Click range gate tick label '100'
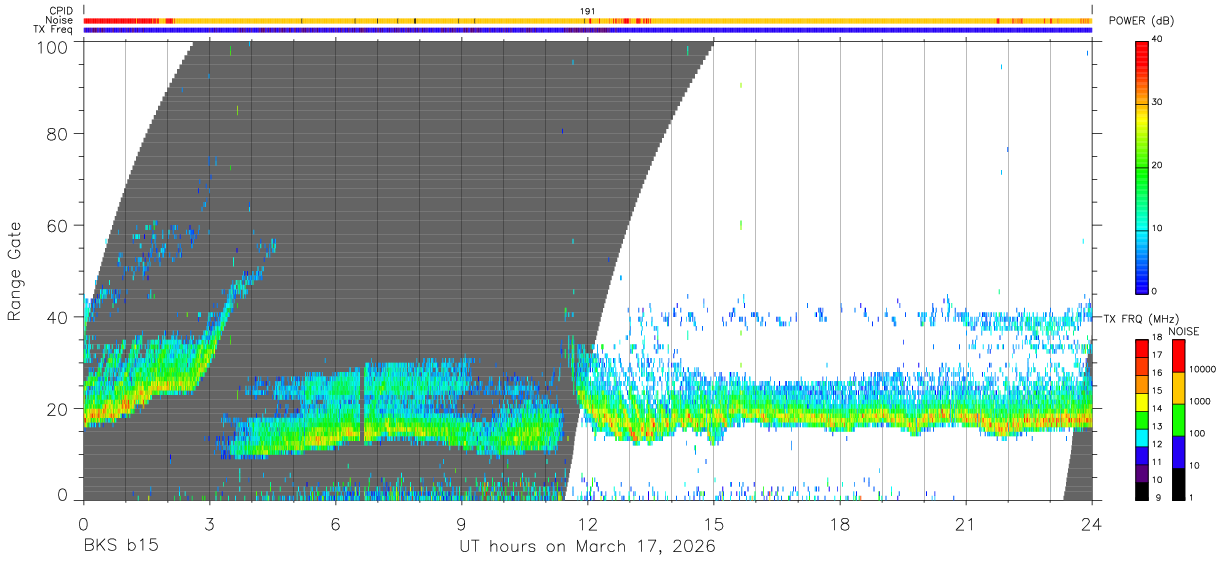The height and width of the screenshot is (567, 1228). click(x=54, y=47)
